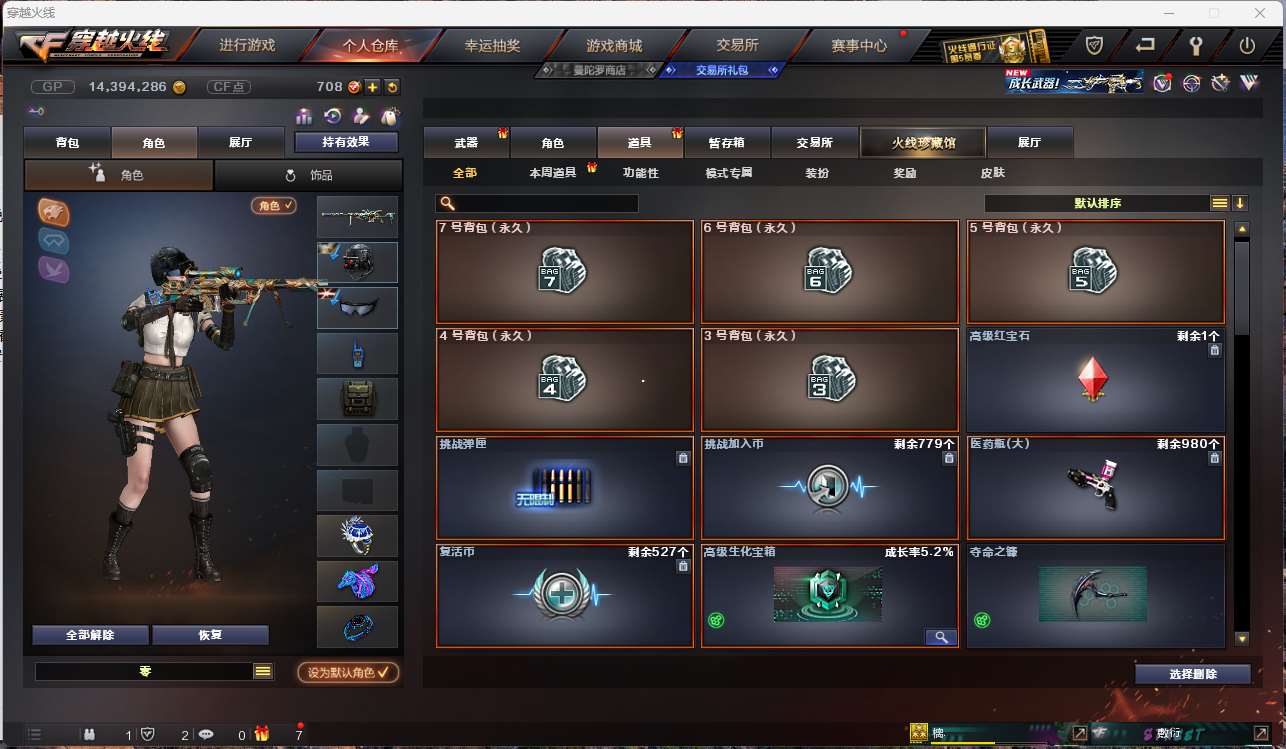The width and height of the screenshot is (1286, 749).
Task: Toggle sort order arrow beside 默认排序
Action: (x=1240, y=203)
